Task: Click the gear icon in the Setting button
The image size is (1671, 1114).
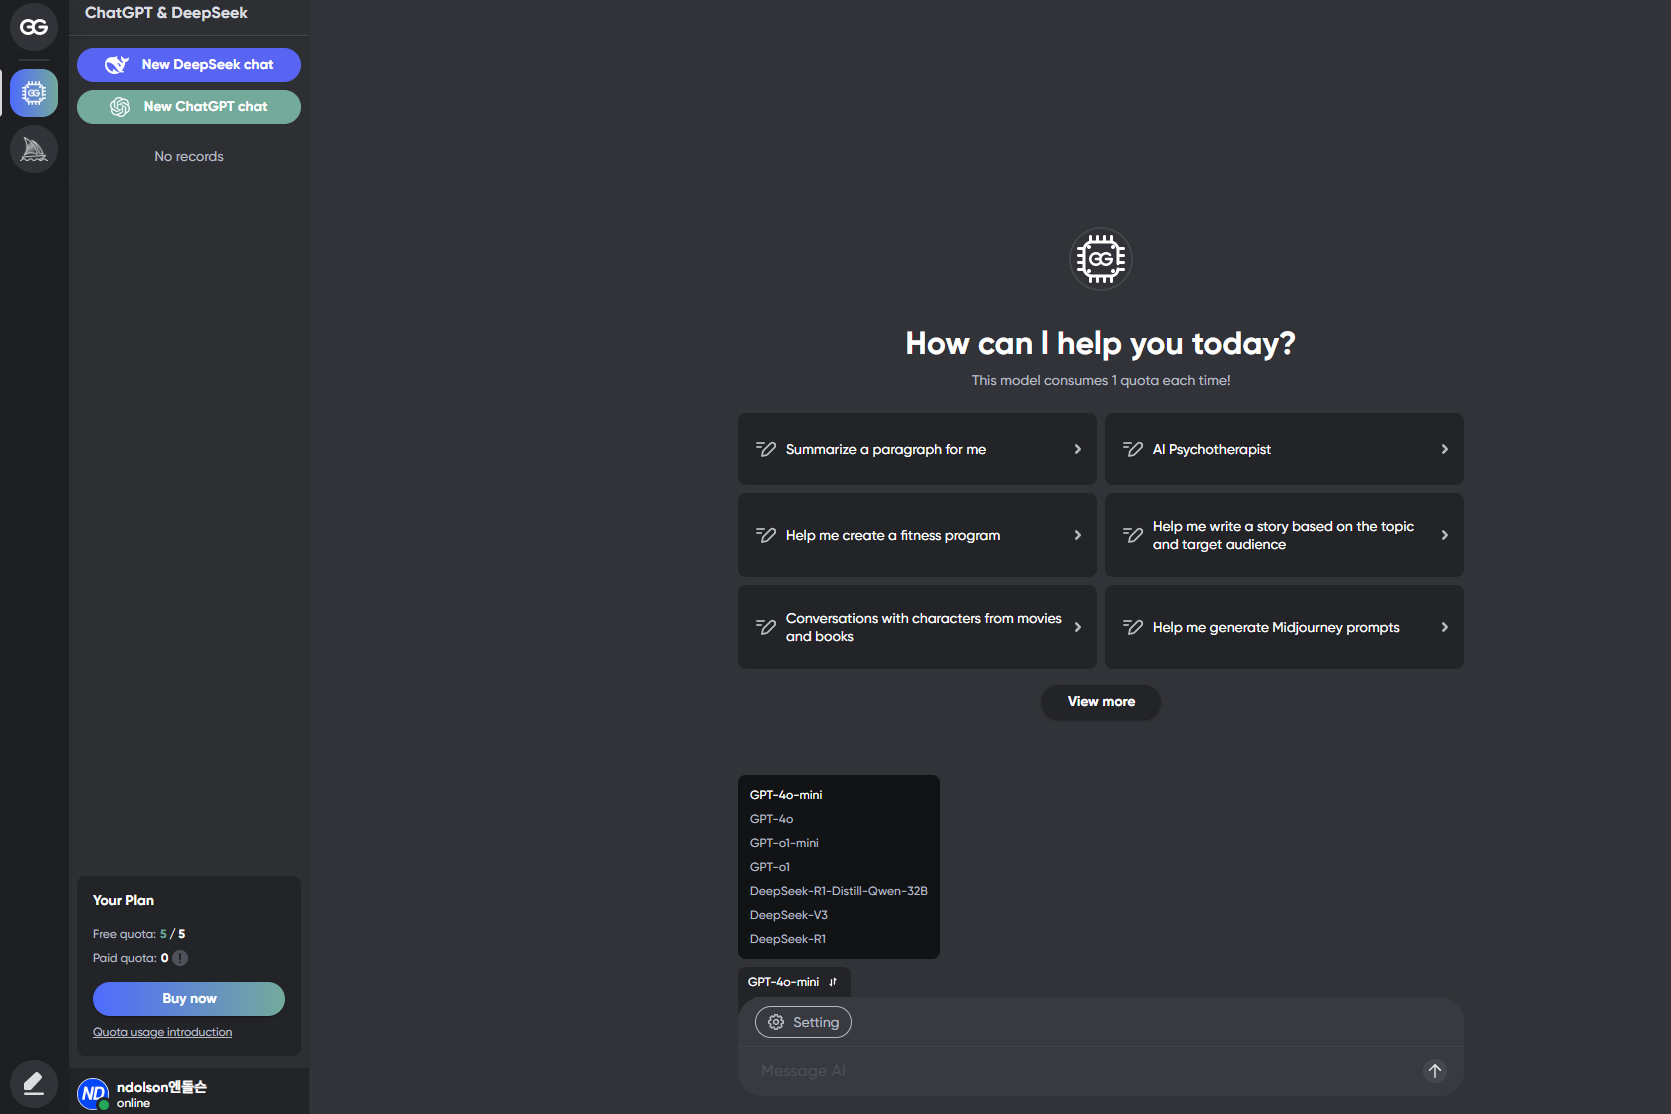Action: [x=776, y=1022]
